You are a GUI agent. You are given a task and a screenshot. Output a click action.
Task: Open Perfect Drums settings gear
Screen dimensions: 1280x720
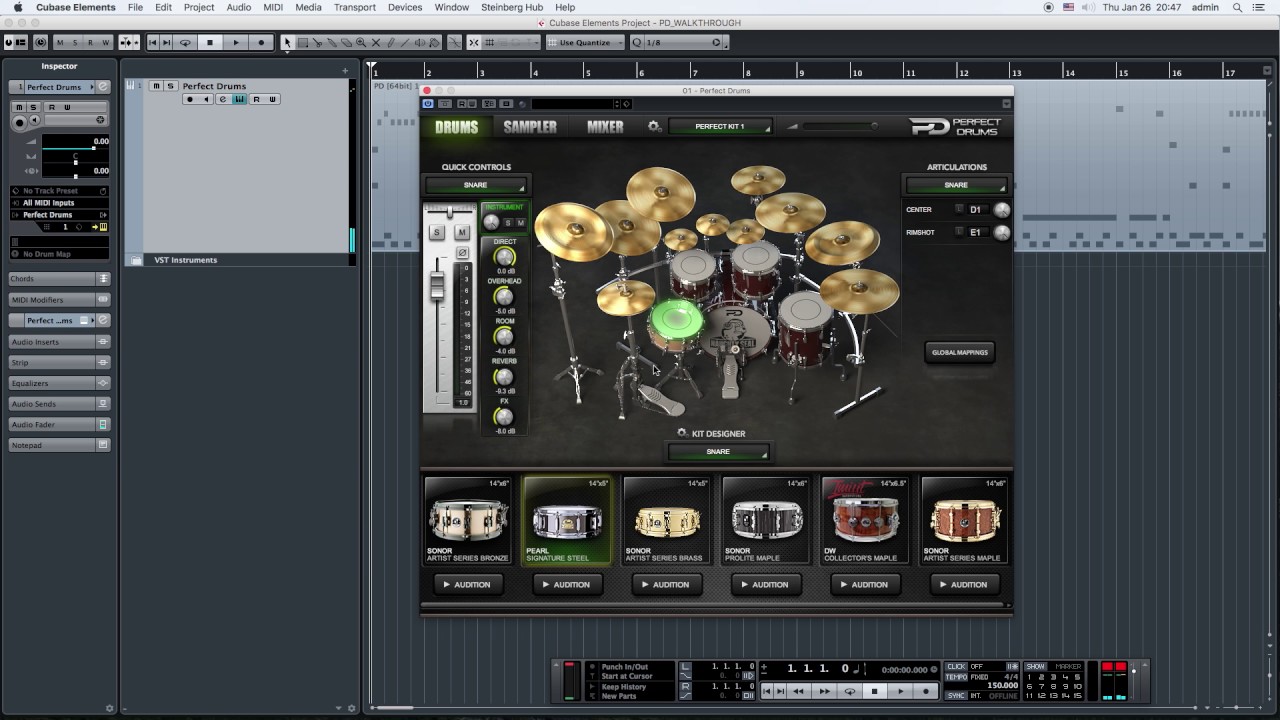(654, 127)
